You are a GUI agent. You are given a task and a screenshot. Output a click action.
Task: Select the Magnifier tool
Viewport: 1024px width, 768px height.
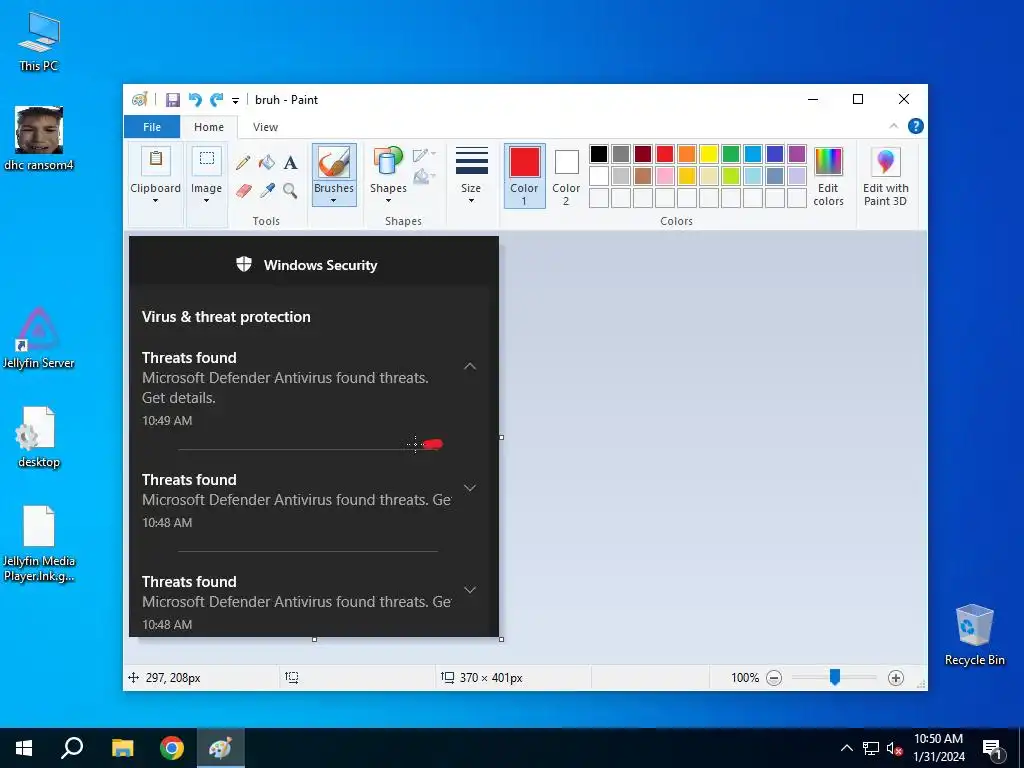pyautogui.click(x=291, y=191)
